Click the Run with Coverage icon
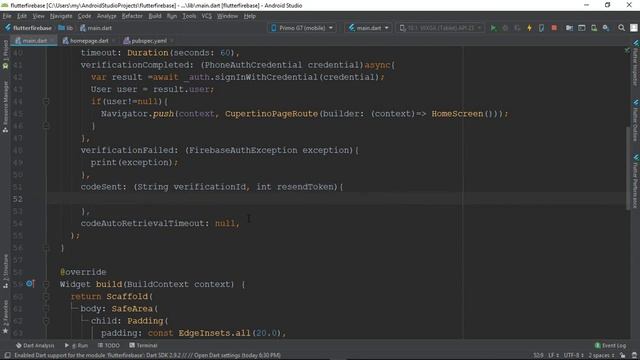The image size is (640, 360). [517, 28]
